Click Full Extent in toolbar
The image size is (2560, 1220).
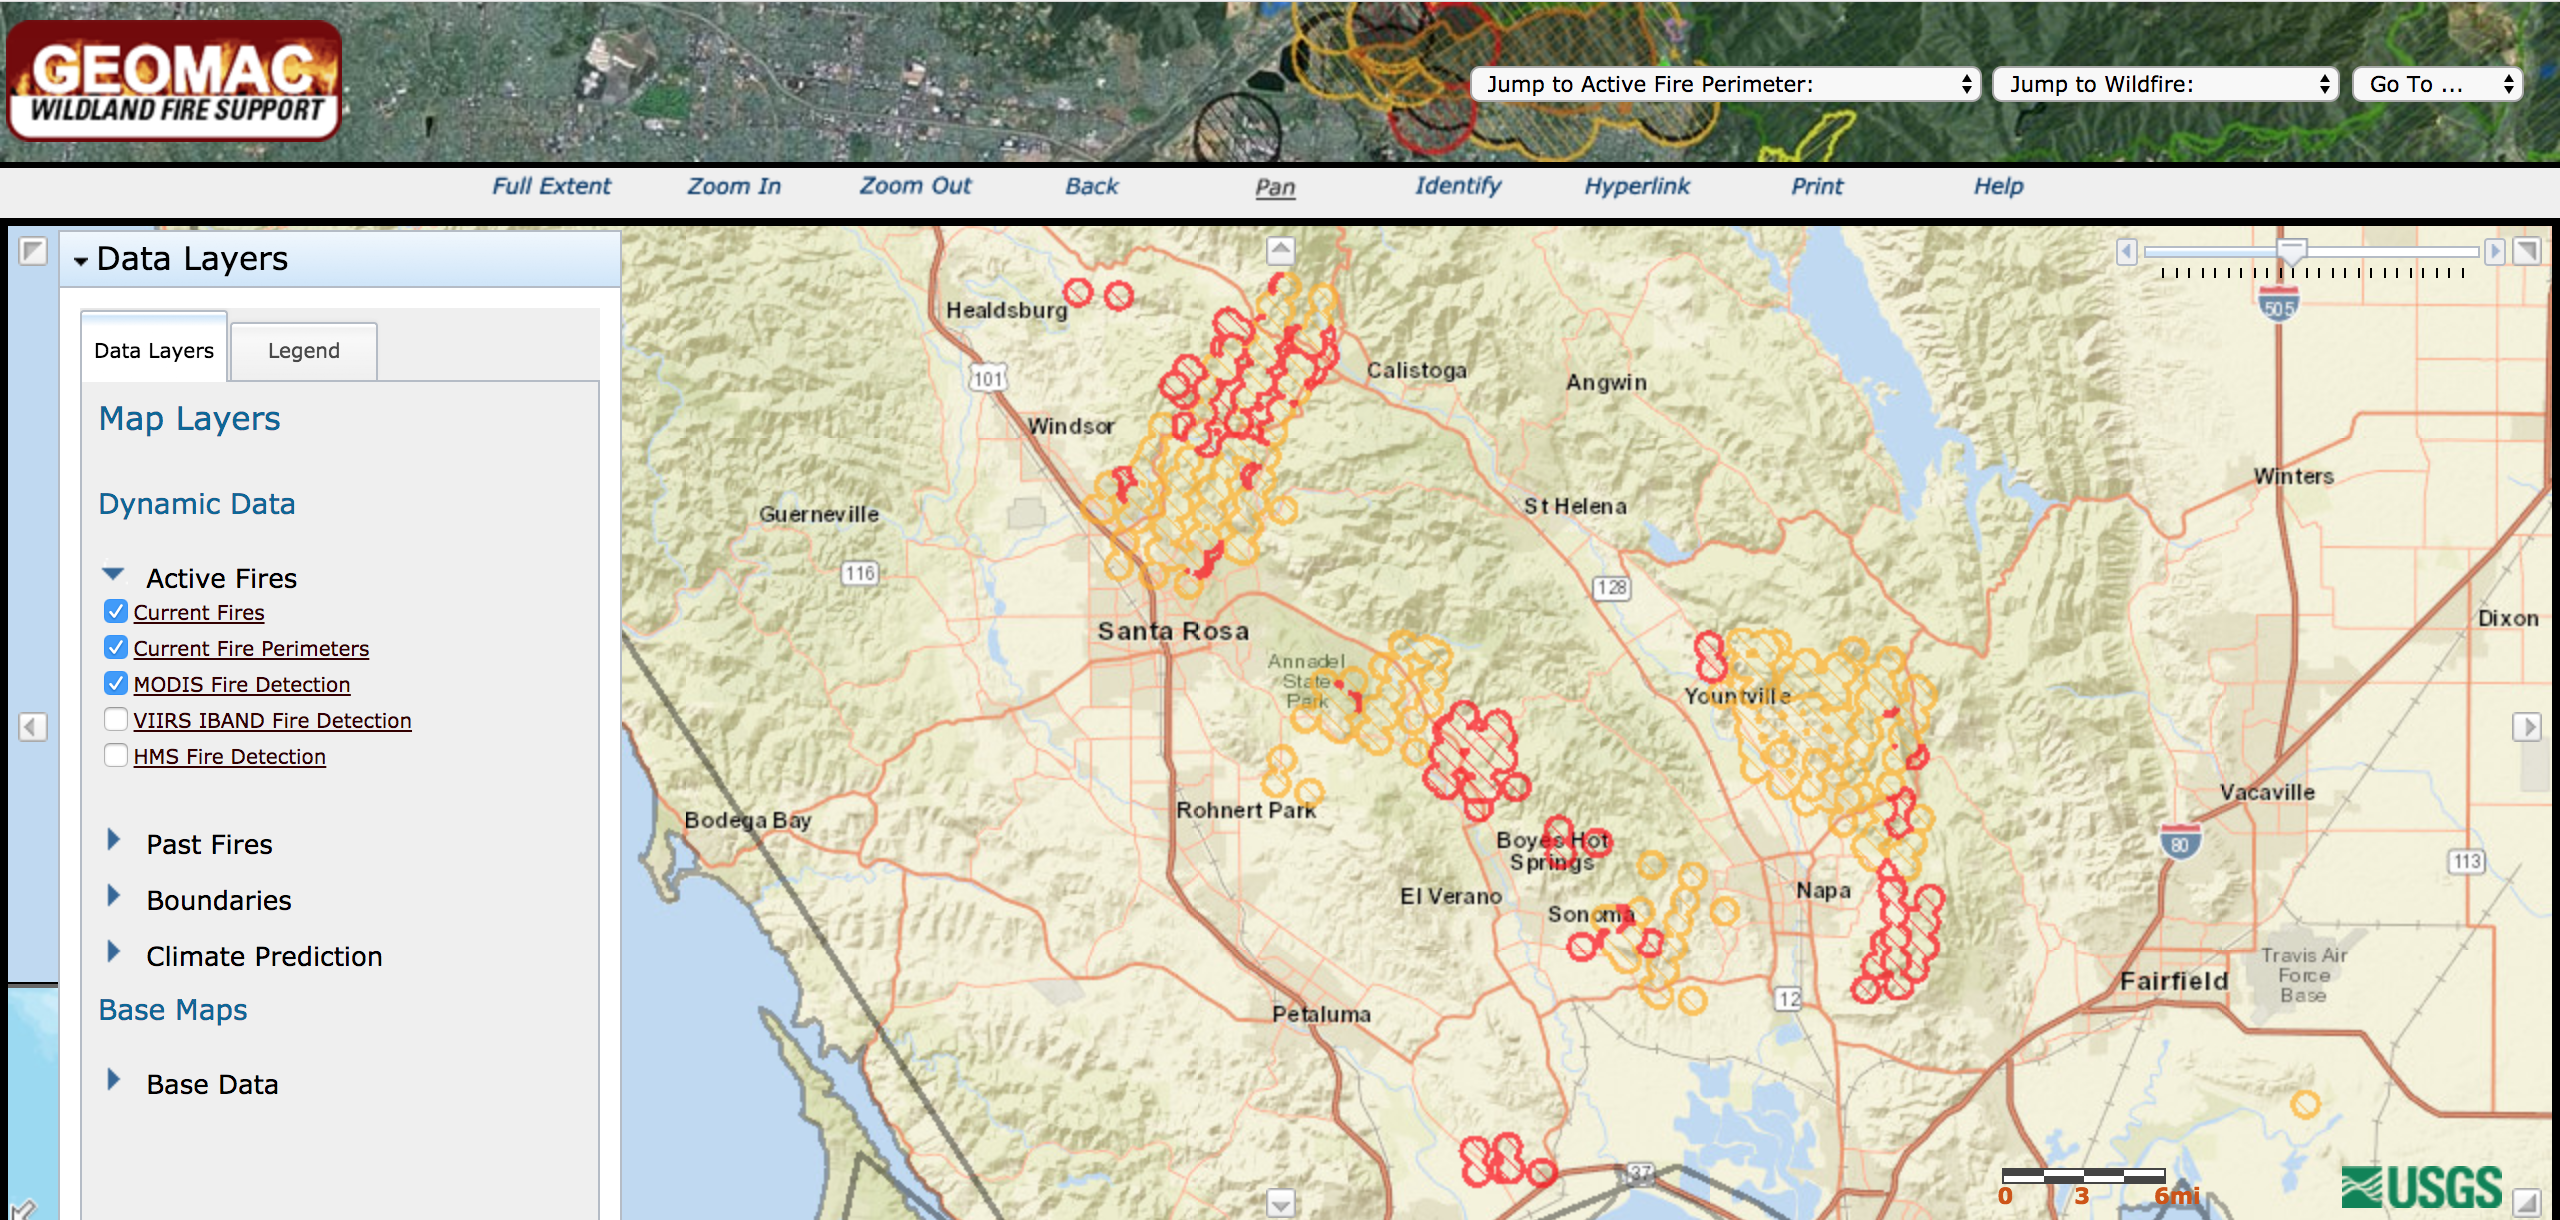pyautogui.click(x=551, y=186)
